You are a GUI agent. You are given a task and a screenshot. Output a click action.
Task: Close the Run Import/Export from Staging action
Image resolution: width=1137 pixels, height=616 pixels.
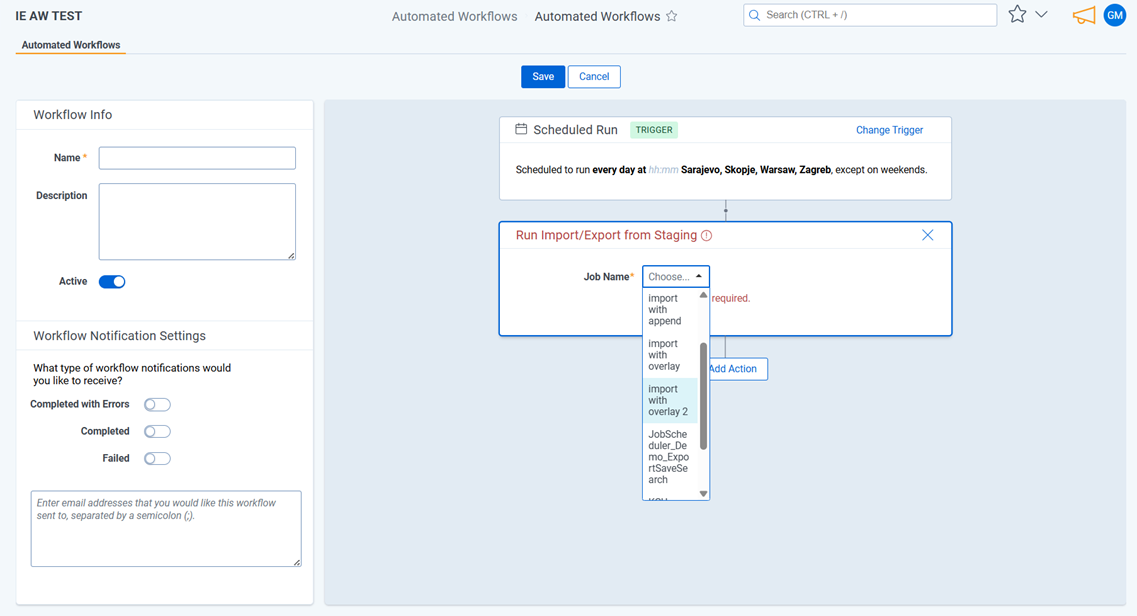[x=927, y=235]
